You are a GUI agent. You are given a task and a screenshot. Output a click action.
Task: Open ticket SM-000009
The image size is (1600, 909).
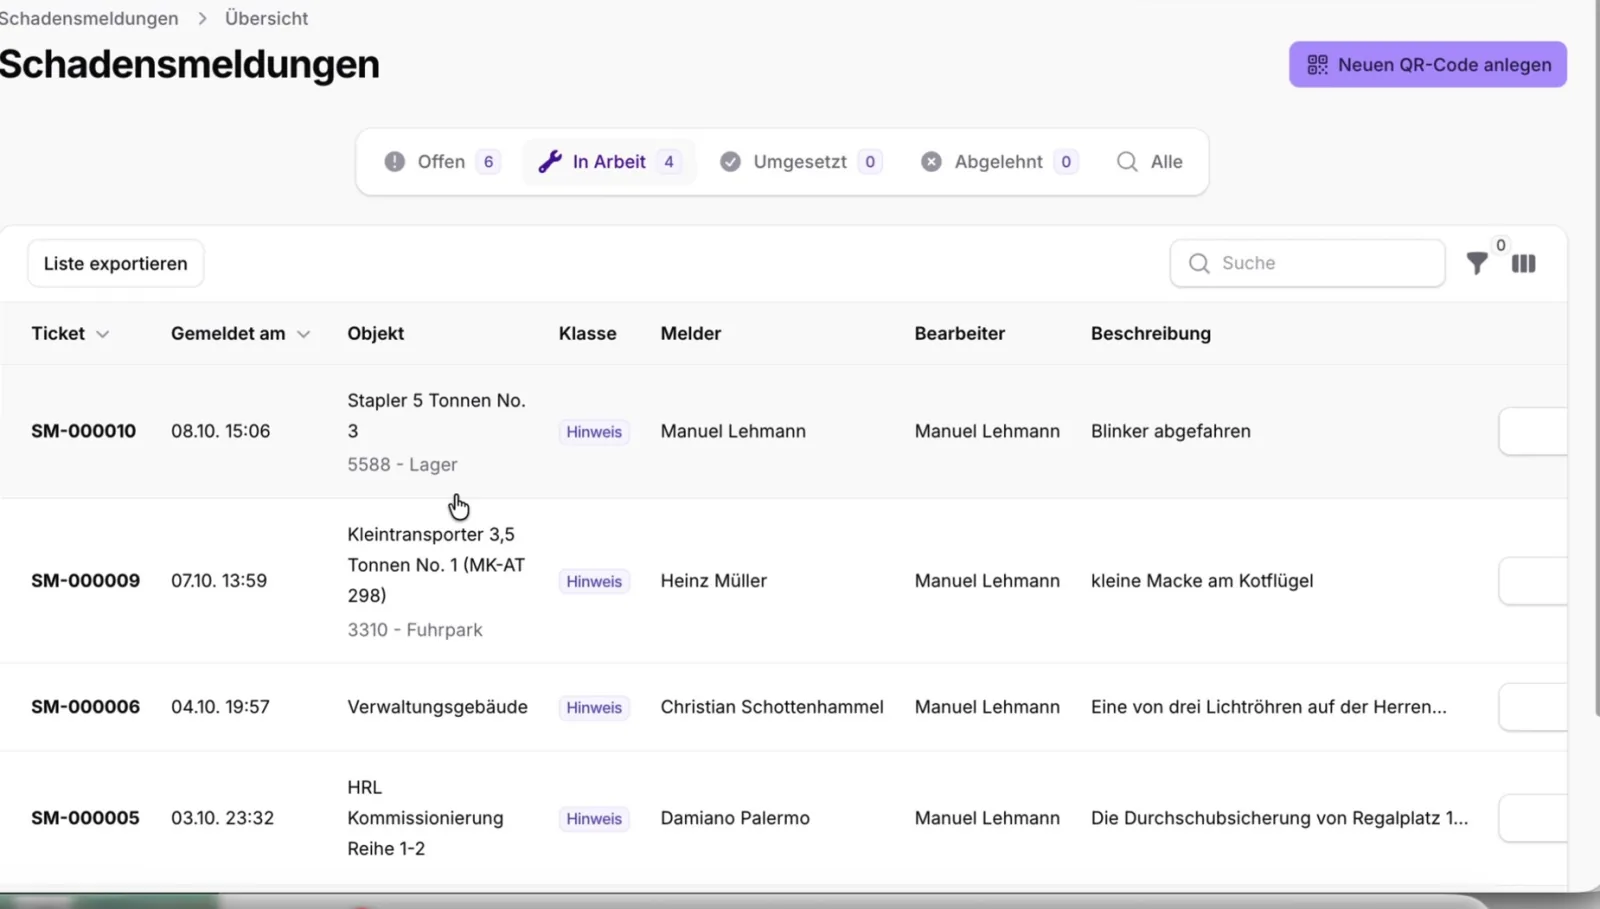(86, 581)
